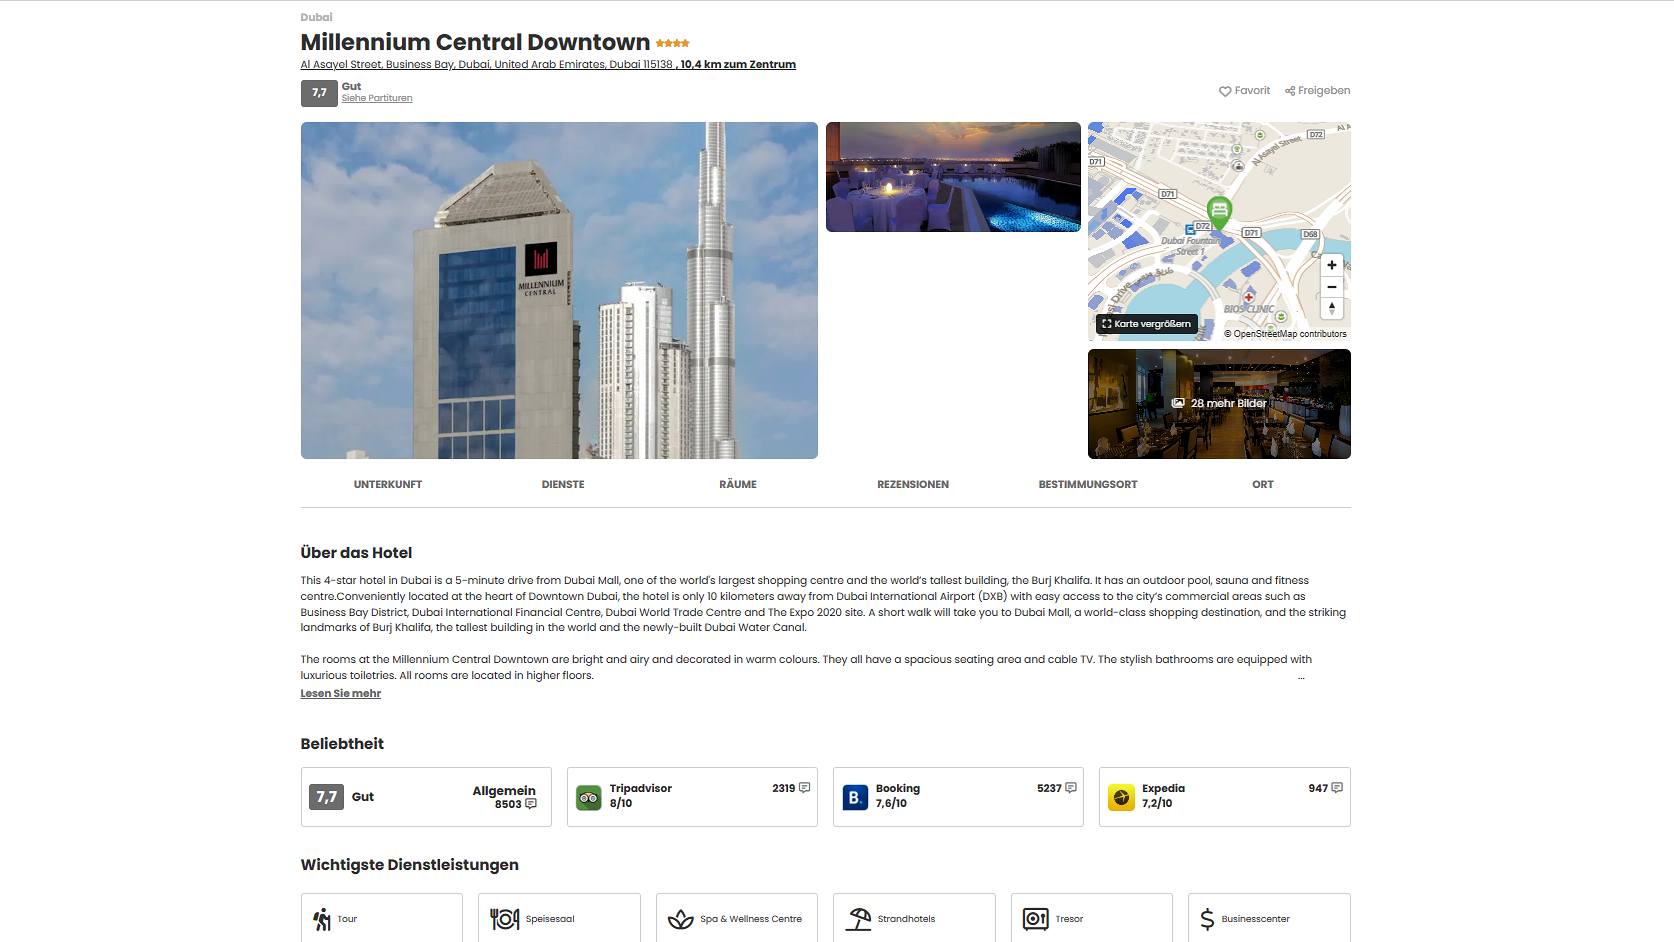
Task: Click the green hotel marker on map
Action: (1219, 212)
